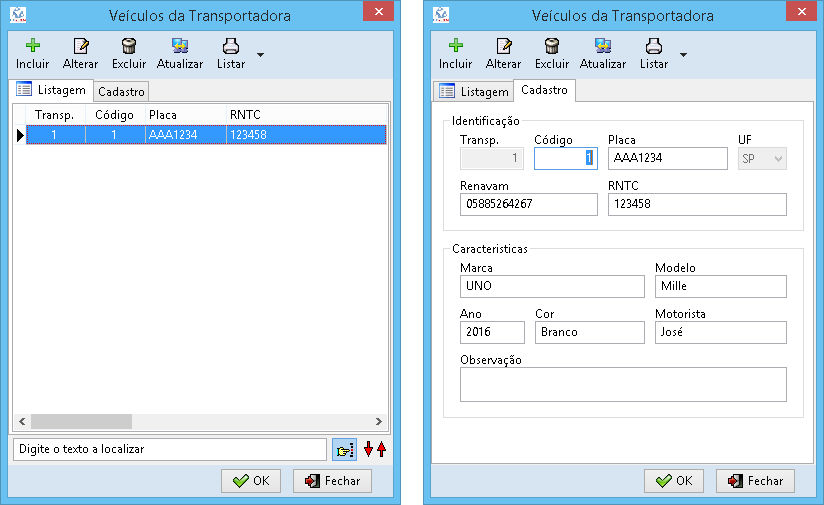Click the row indicator triangle in grid
Image resolution: width=824 pixels, height=505 pixels.
click(20, 135)
